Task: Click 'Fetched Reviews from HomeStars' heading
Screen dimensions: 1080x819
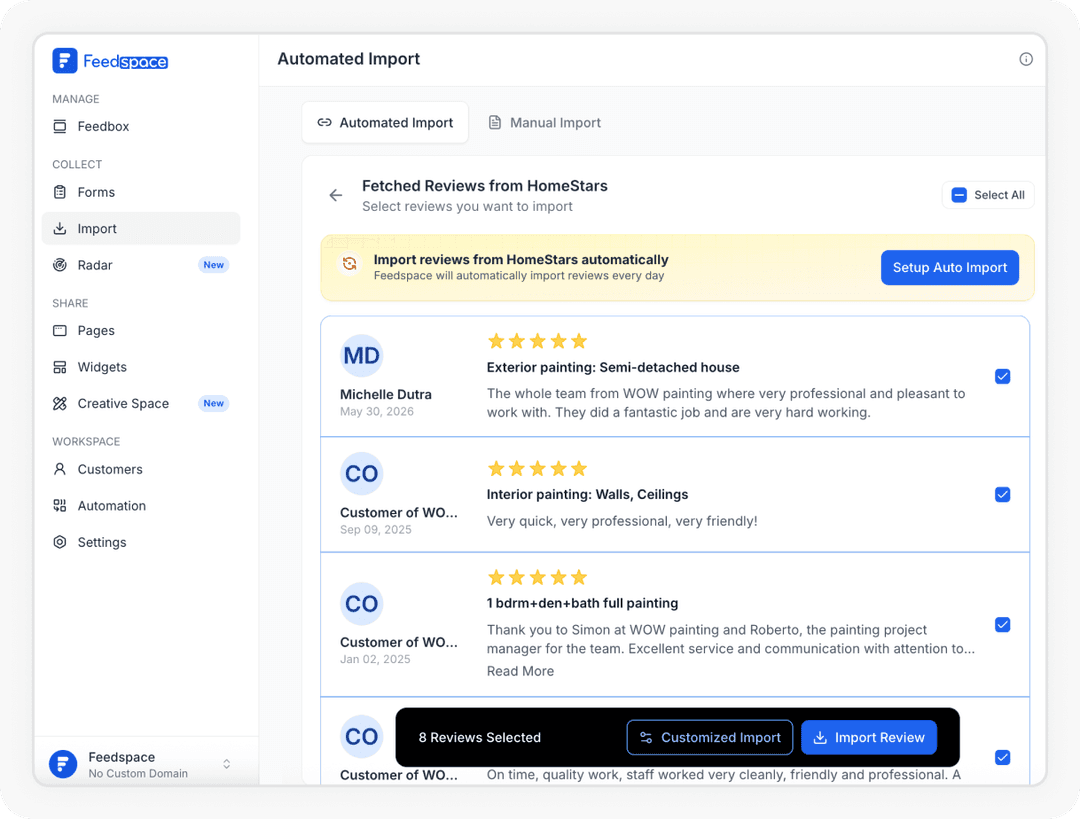Action: click(x=485, y=186)
